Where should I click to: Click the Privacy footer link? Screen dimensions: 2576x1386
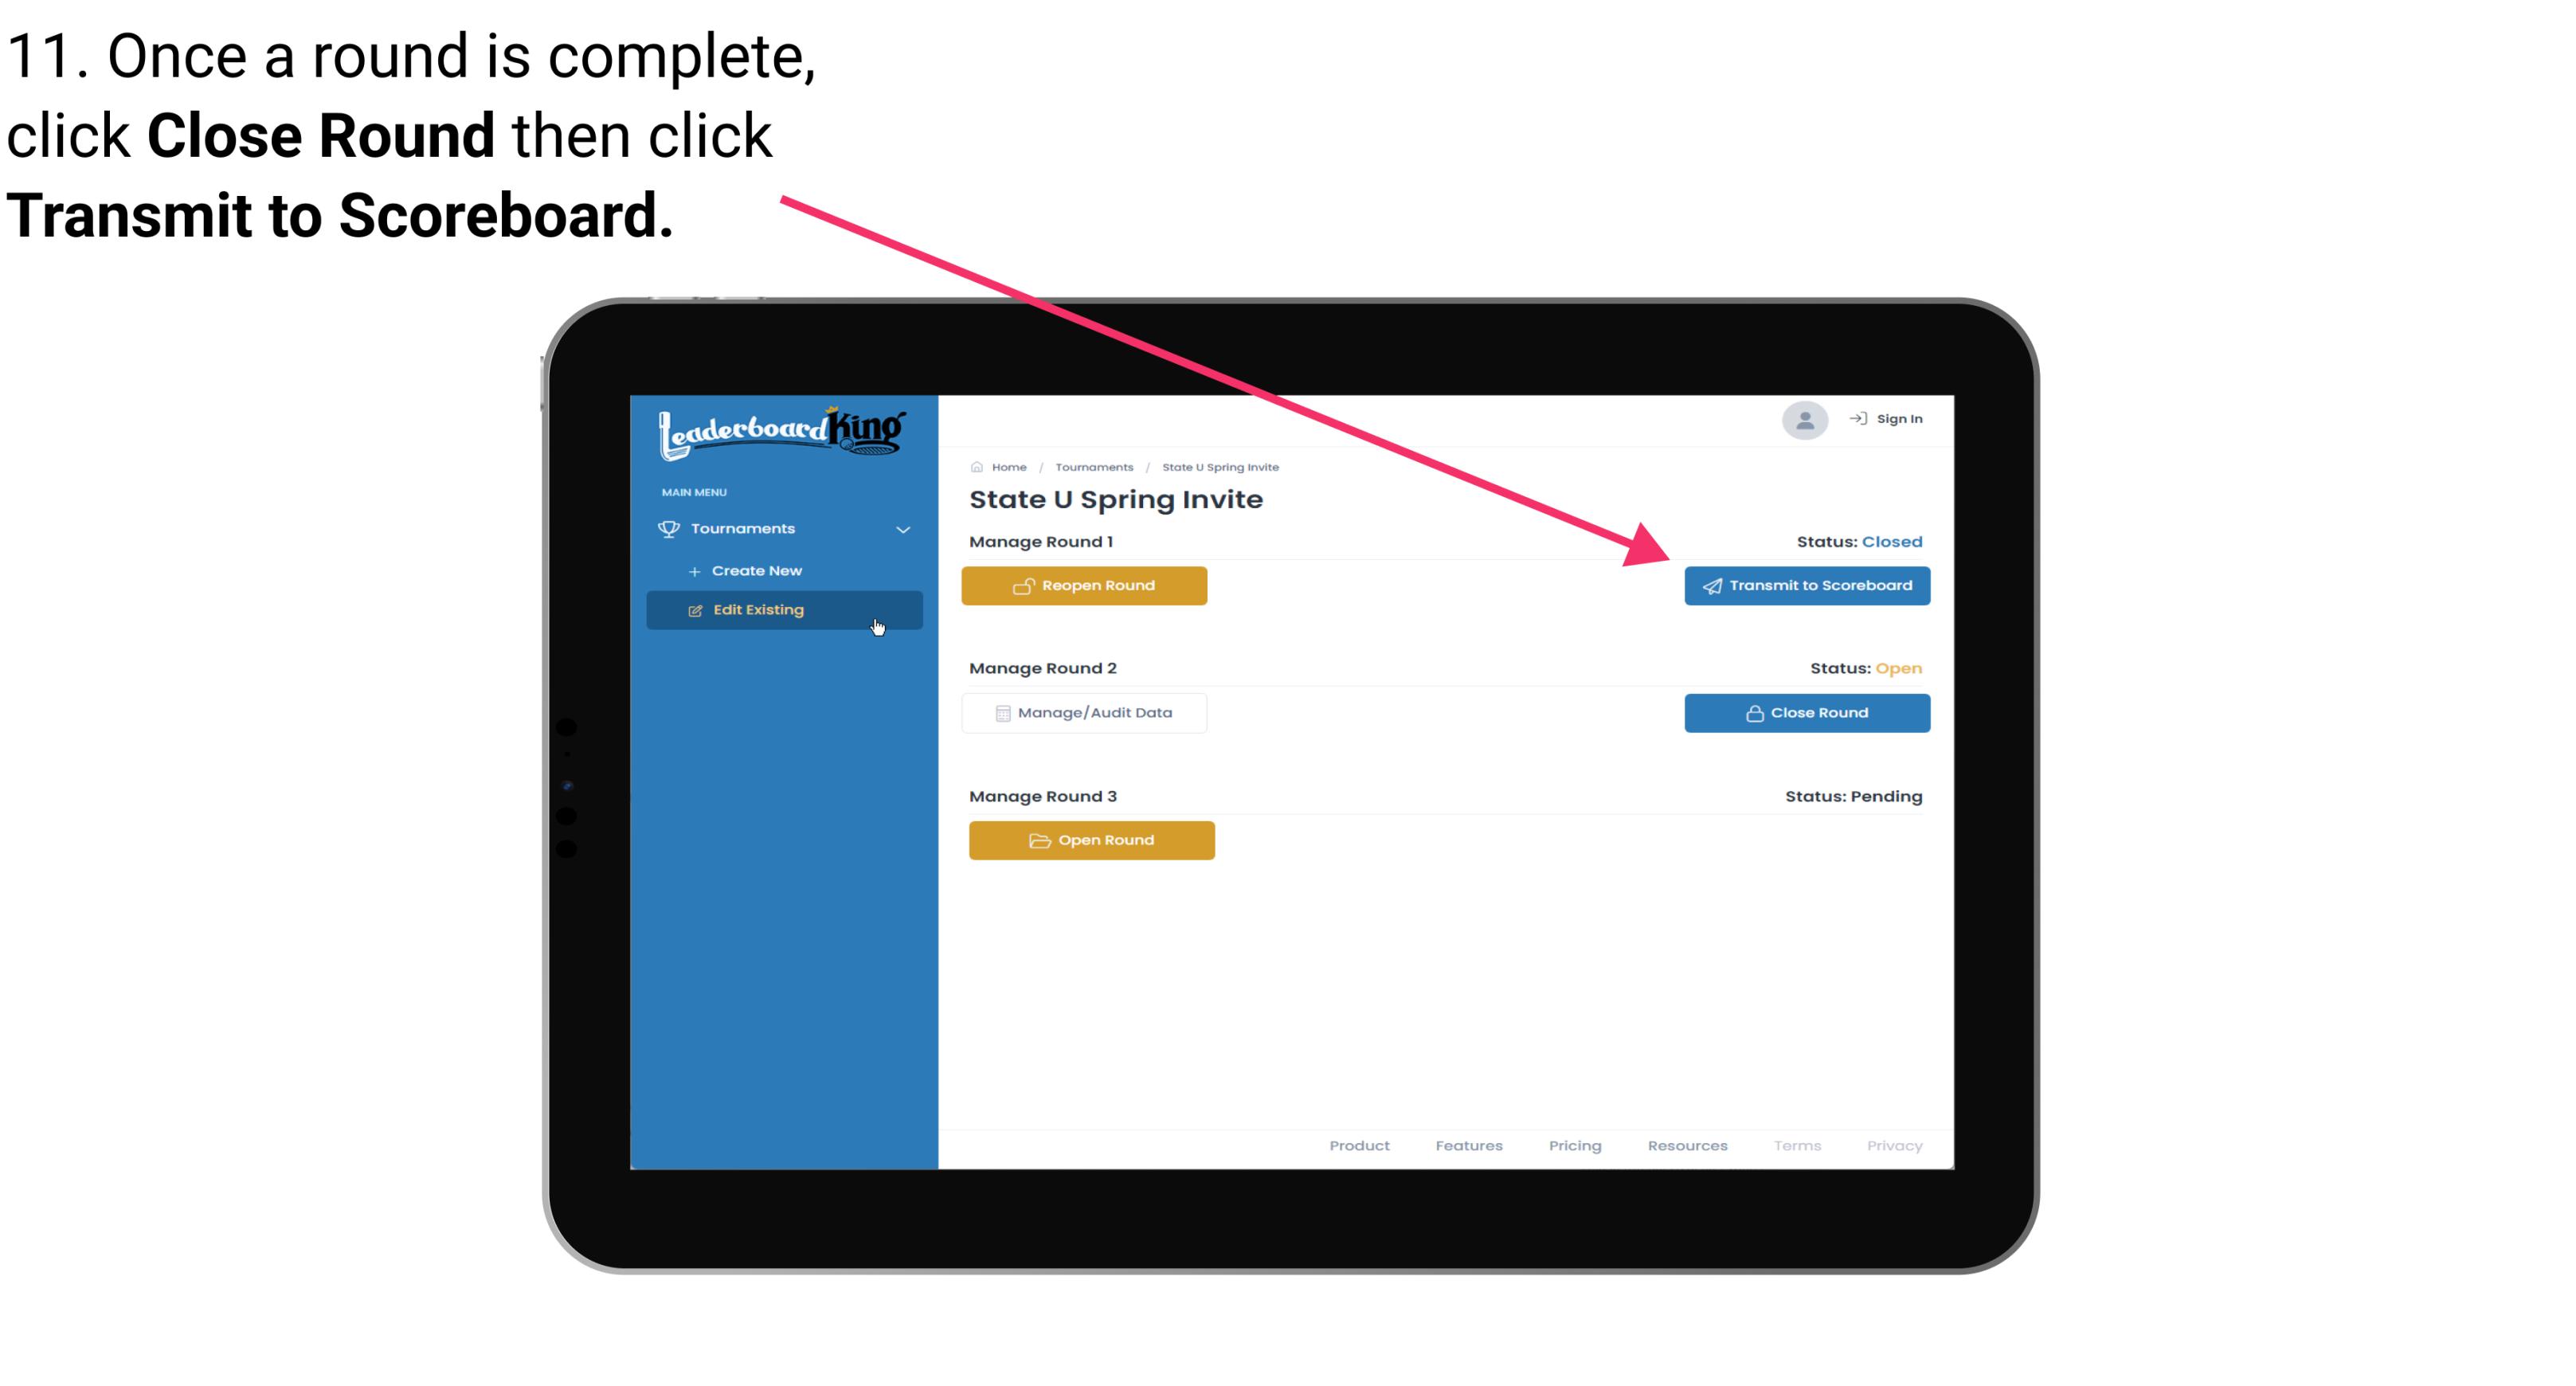pos(1897,1144)
